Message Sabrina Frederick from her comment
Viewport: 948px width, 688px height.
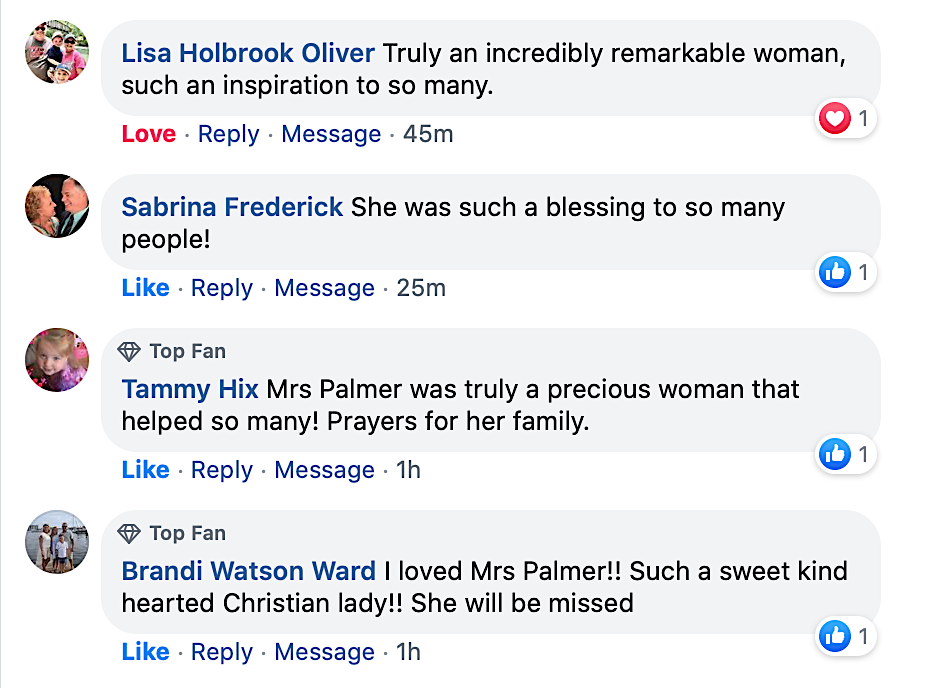tap(324, 288)
